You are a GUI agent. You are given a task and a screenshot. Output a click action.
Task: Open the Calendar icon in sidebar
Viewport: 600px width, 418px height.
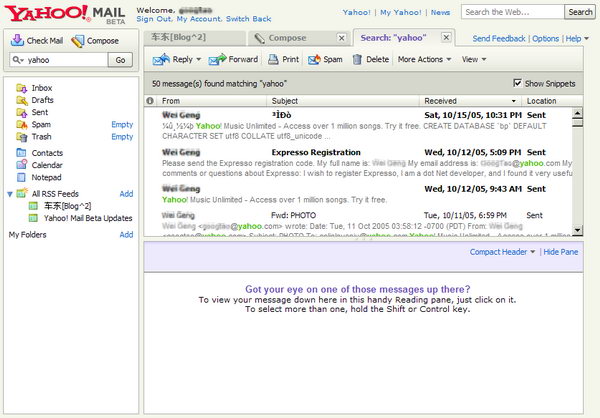[22, 165]
